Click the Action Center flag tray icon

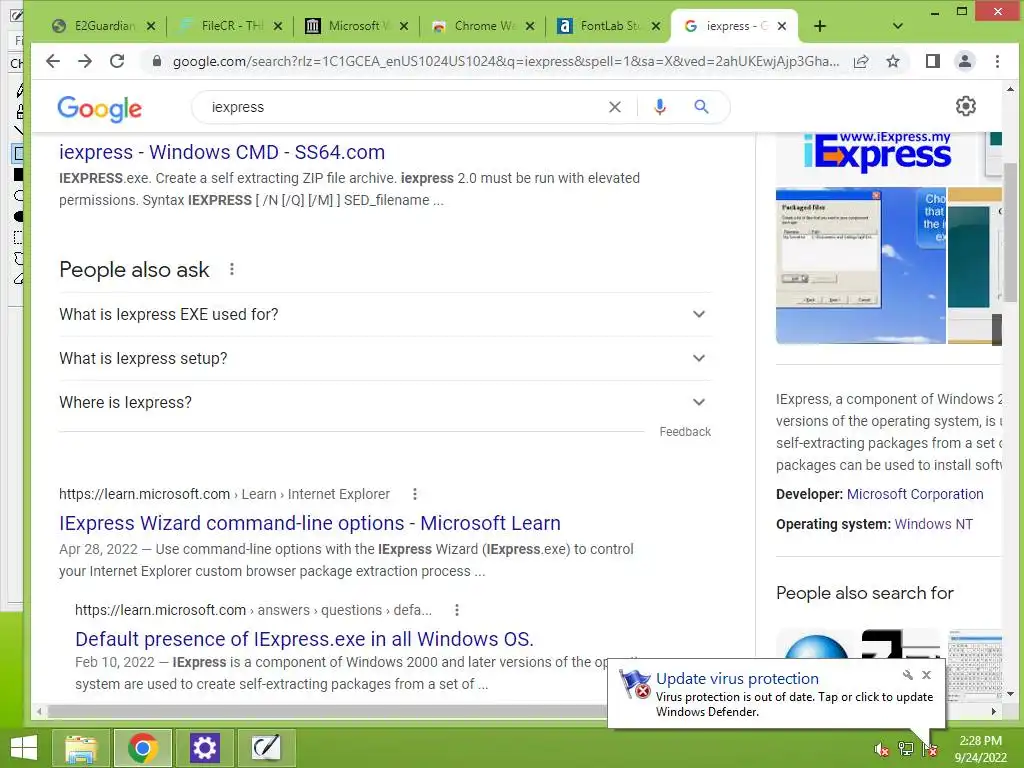point(930,750)
